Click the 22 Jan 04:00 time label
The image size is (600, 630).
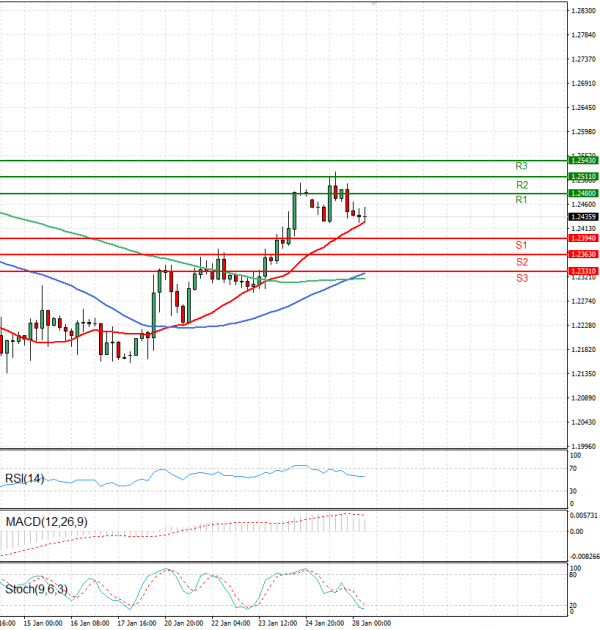(x=231, y=623)
